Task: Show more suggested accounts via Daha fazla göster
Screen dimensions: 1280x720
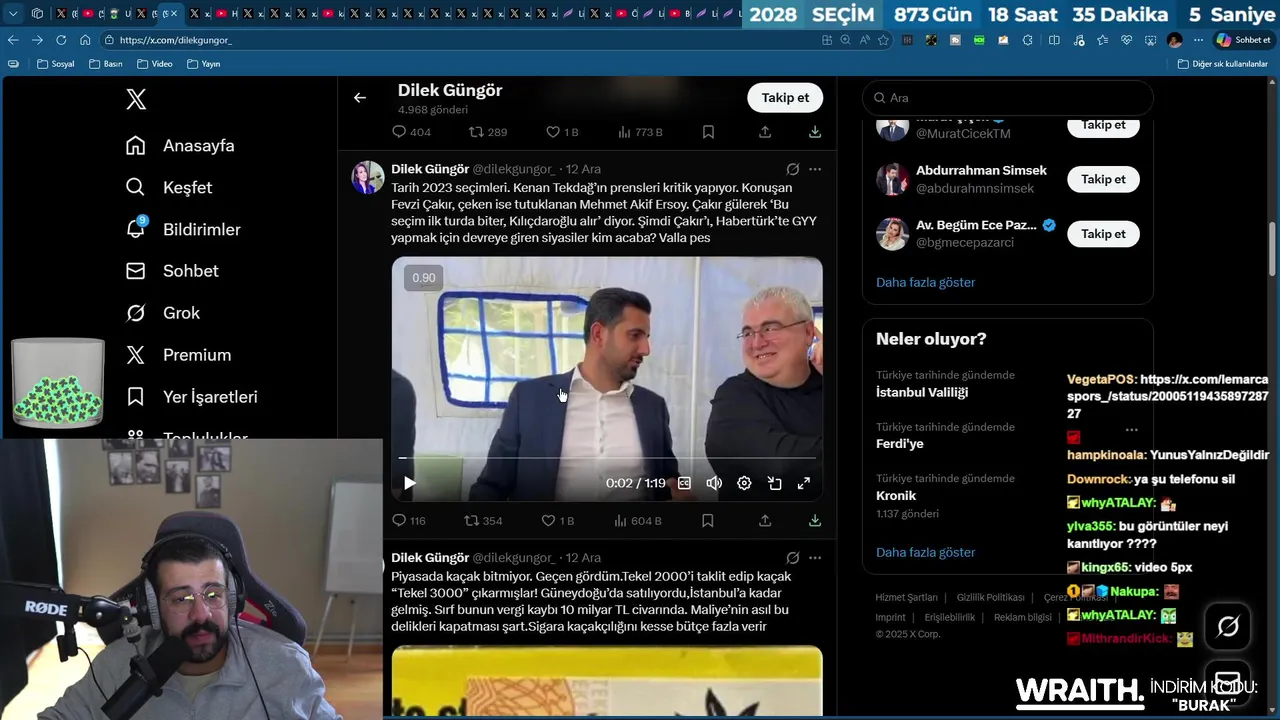Action: [x=925, y=282]
